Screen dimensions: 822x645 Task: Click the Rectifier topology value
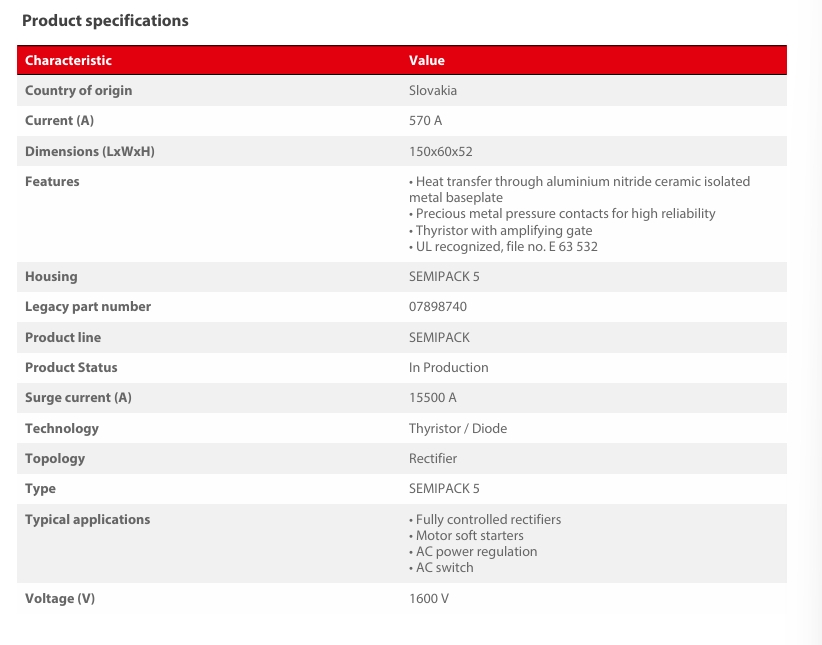click(433, 458)
